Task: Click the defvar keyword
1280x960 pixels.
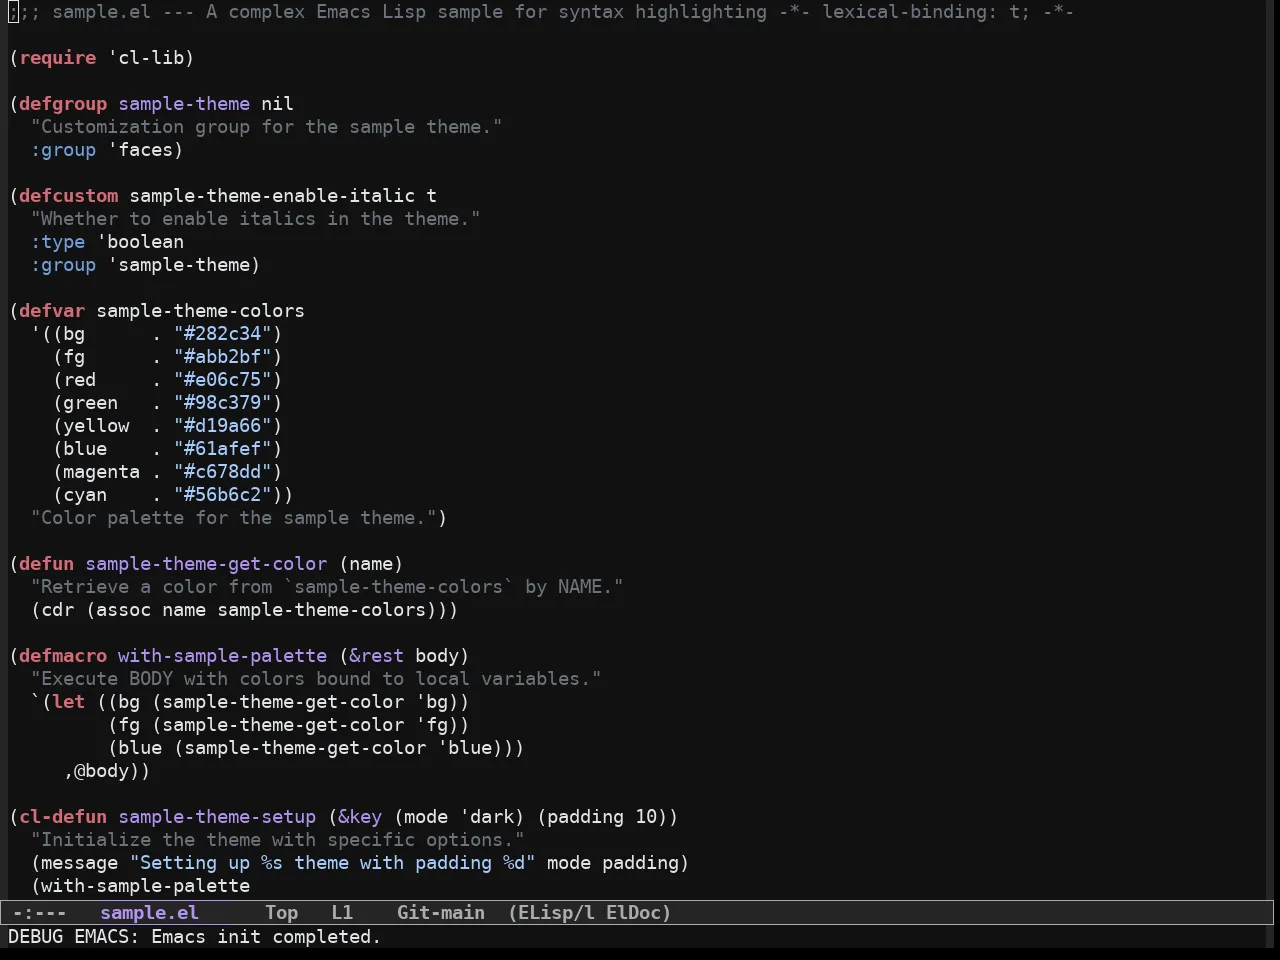Action: pos(52,311)
